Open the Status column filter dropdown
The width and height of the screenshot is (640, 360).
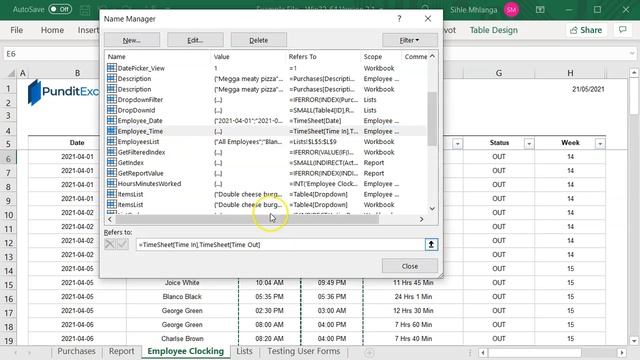(529, 144)
